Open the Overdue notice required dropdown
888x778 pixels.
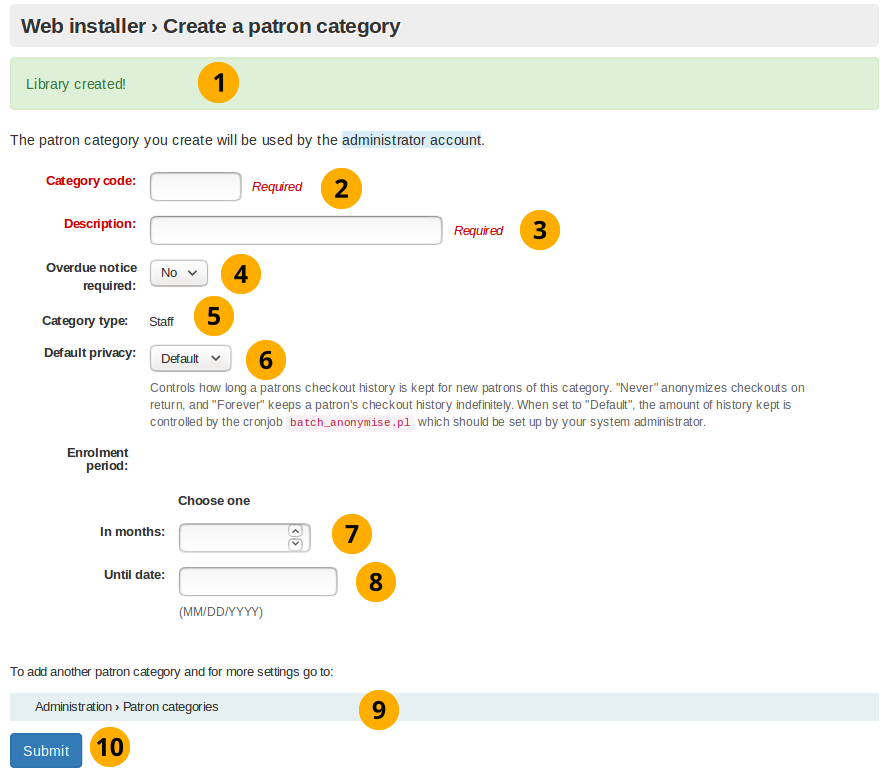tap(179, 273)
